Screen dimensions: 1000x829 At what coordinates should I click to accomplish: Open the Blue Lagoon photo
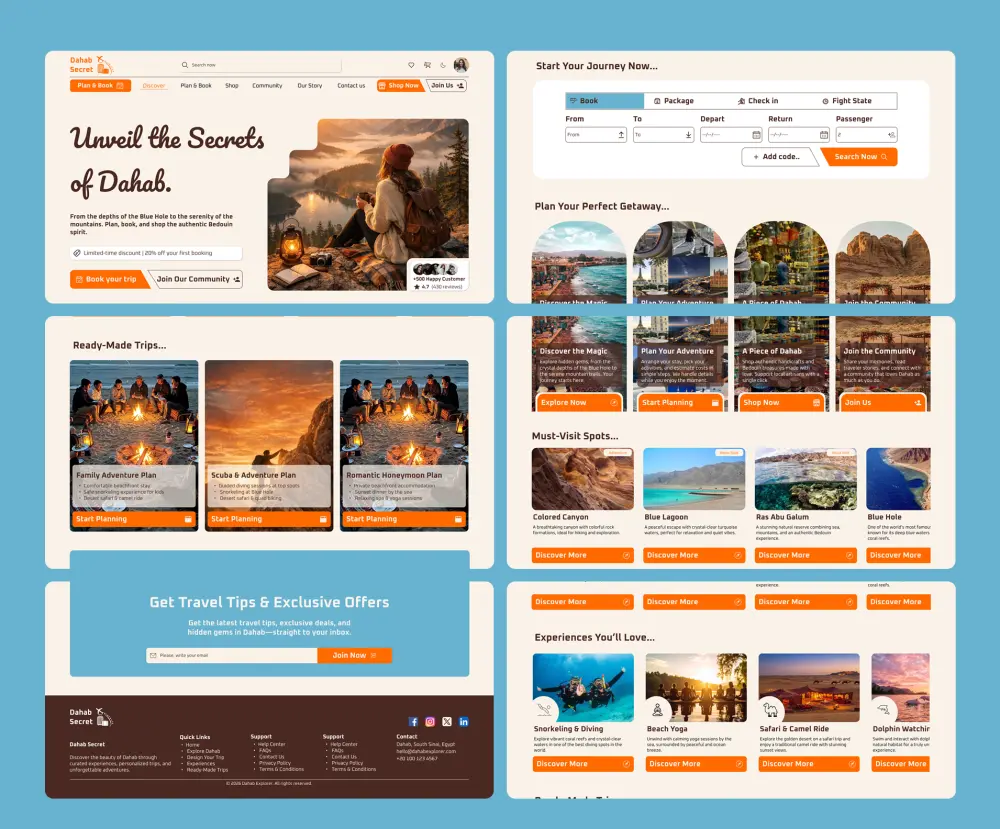(x=694, y=478)
